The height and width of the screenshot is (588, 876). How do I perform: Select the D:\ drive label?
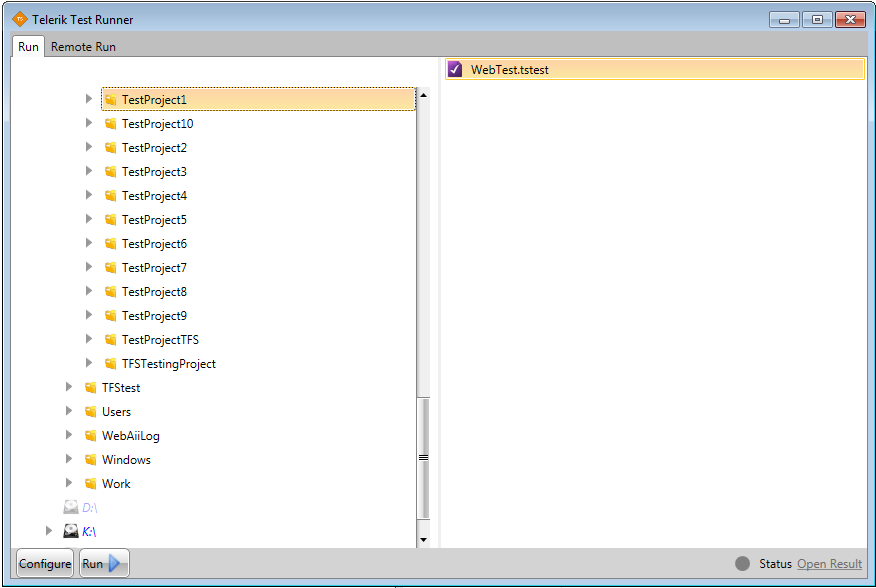[89, 508]
